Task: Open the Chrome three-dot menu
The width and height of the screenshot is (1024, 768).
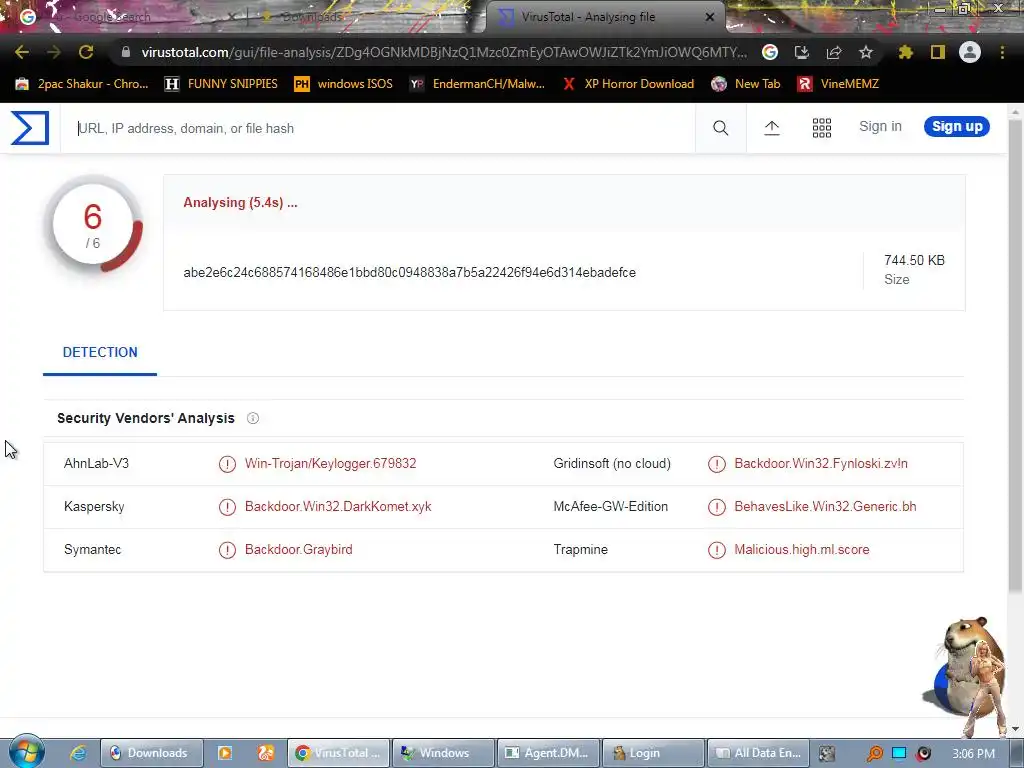Action: click(x=1002, y=52)
